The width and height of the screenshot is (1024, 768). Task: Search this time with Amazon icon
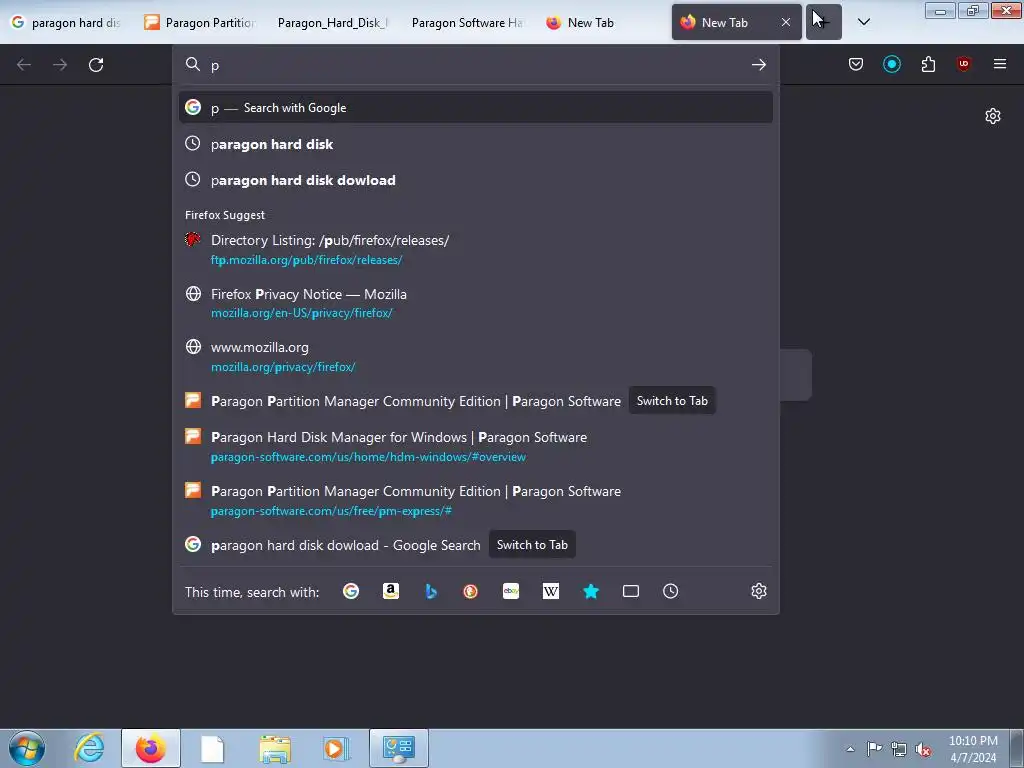[x=391, y=592]
